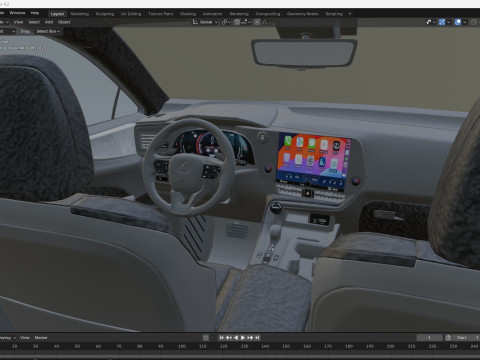Open the viewport View menu
The height and width of the screenshot is (360, 480).
18,22
